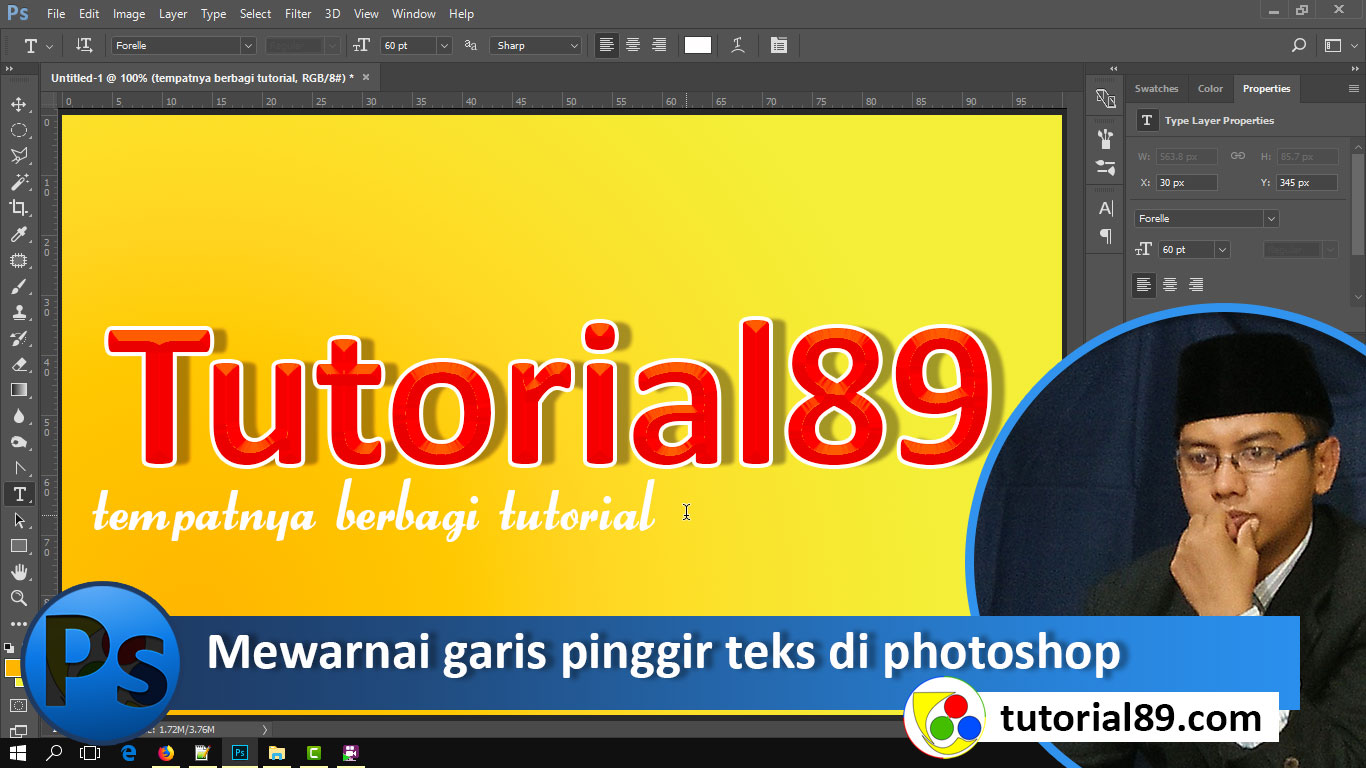Open the Layer menu
The width and height of the screenshot is (1366, 768).
(x=173, y=14)
